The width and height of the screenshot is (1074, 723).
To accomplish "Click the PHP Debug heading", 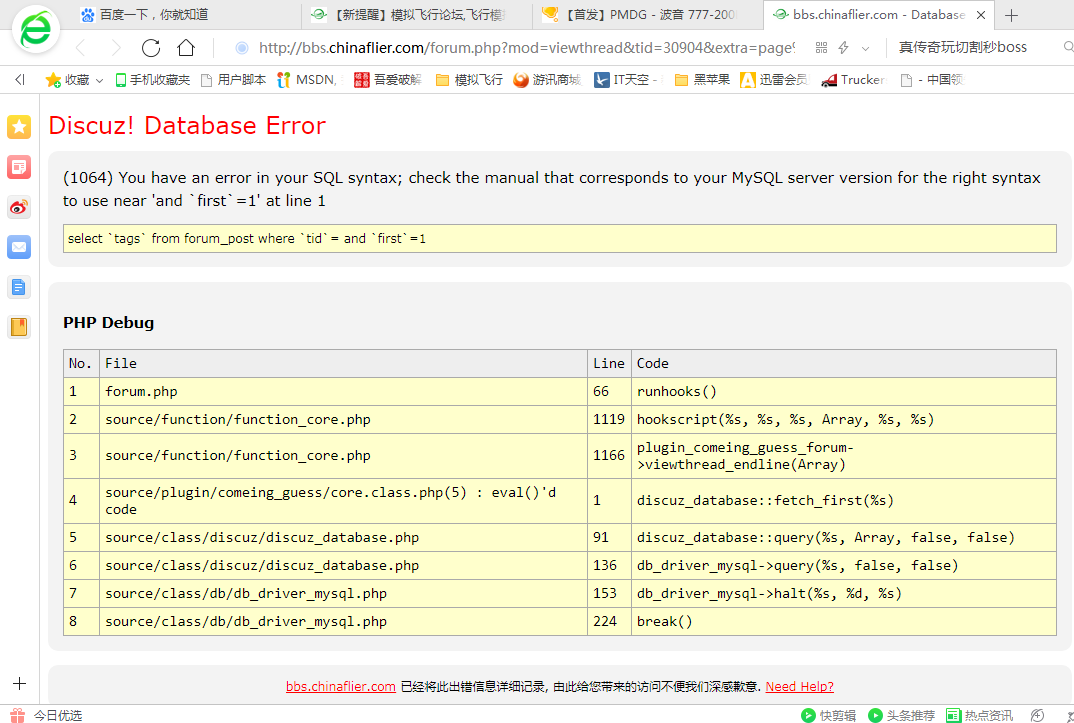I will (x=108, y=322).
